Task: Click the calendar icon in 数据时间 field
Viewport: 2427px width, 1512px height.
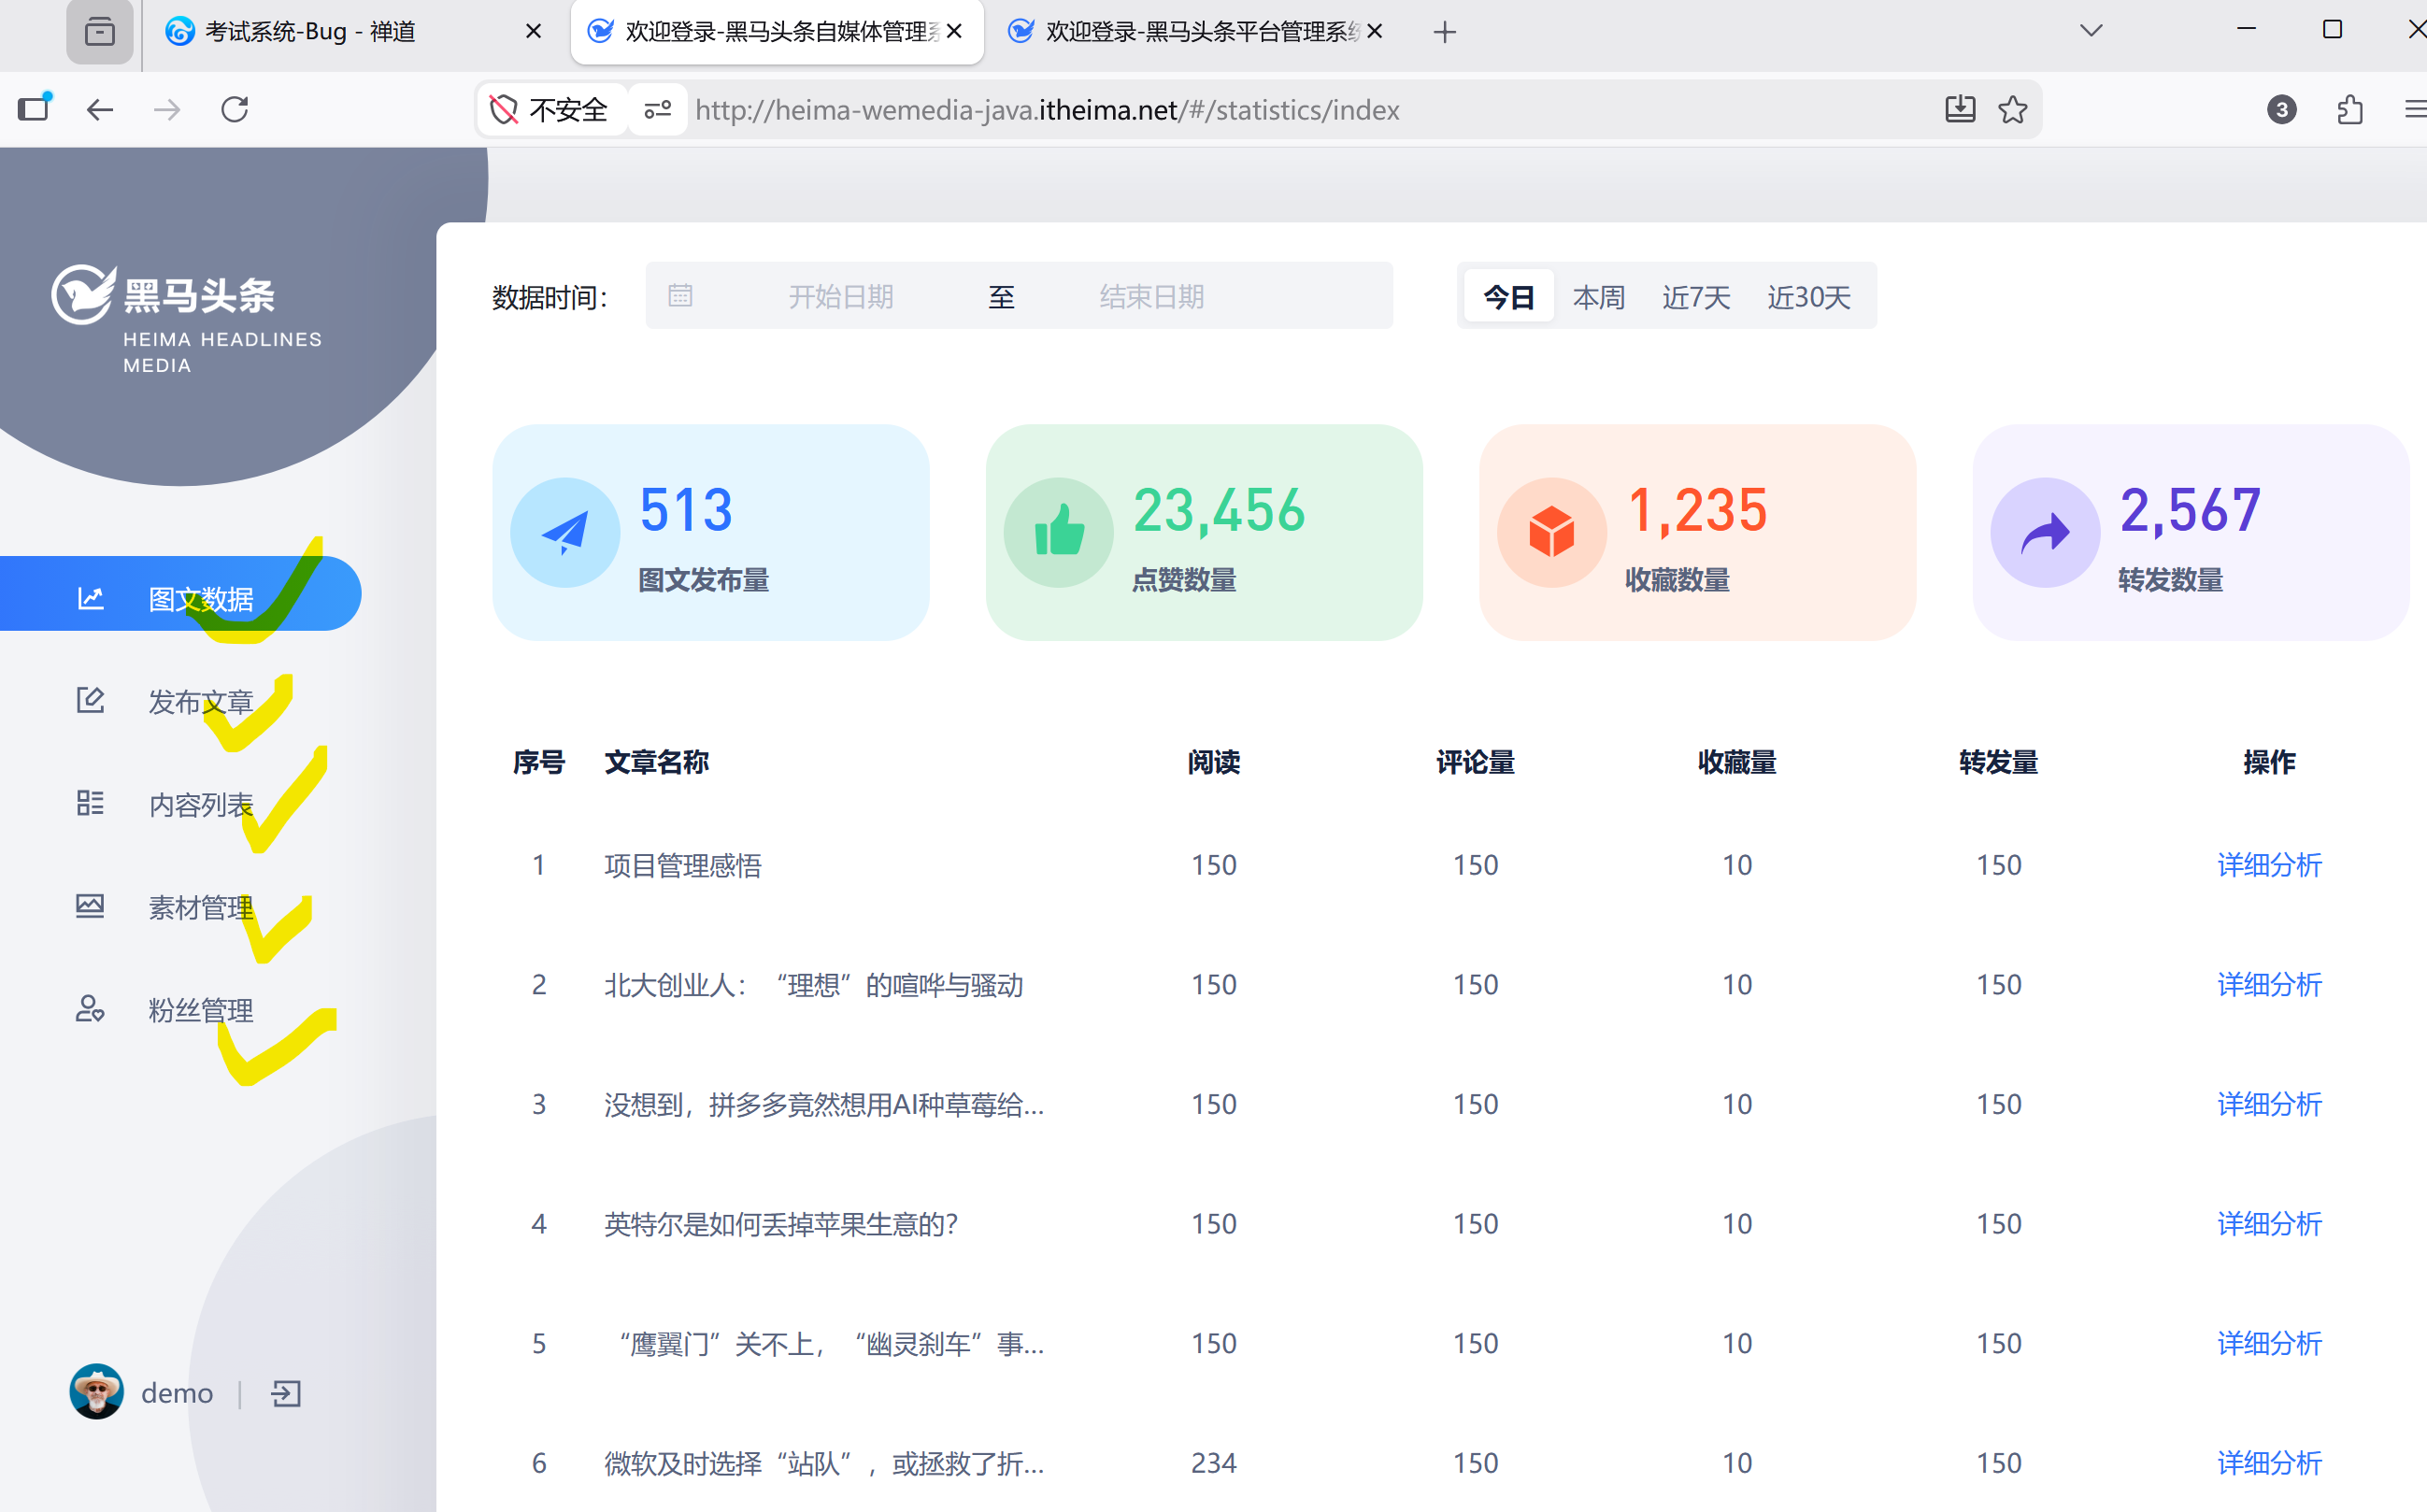Action: [681, 295]
